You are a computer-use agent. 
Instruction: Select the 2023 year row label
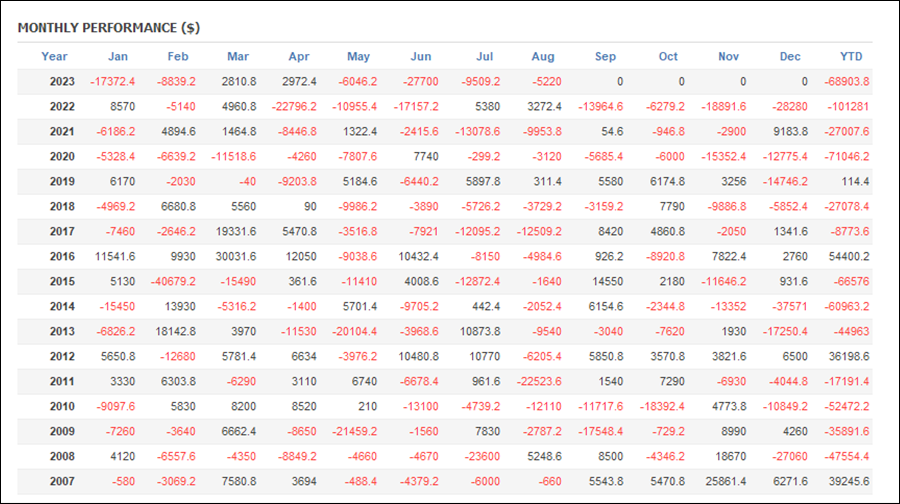coord(62,82)
